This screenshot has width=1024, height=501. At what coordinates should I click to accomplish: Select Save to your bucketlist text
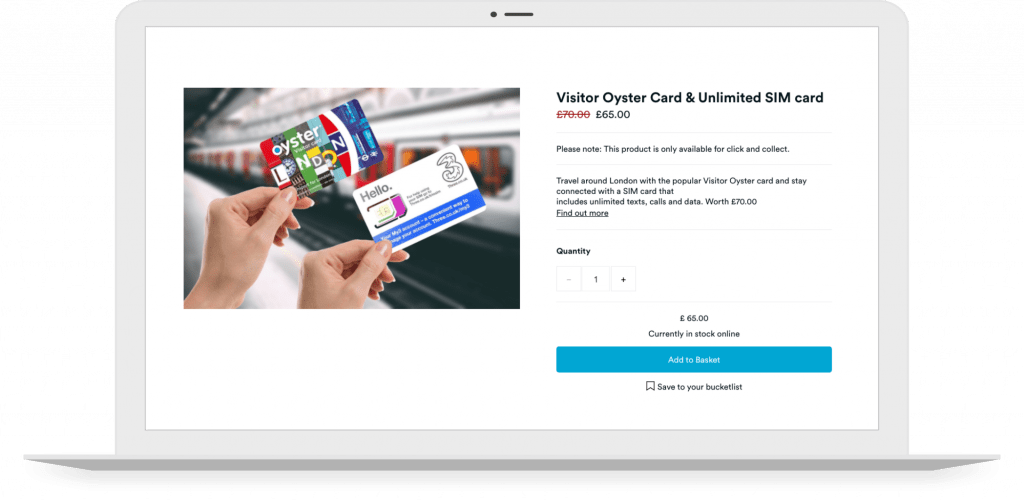point(699,387)
